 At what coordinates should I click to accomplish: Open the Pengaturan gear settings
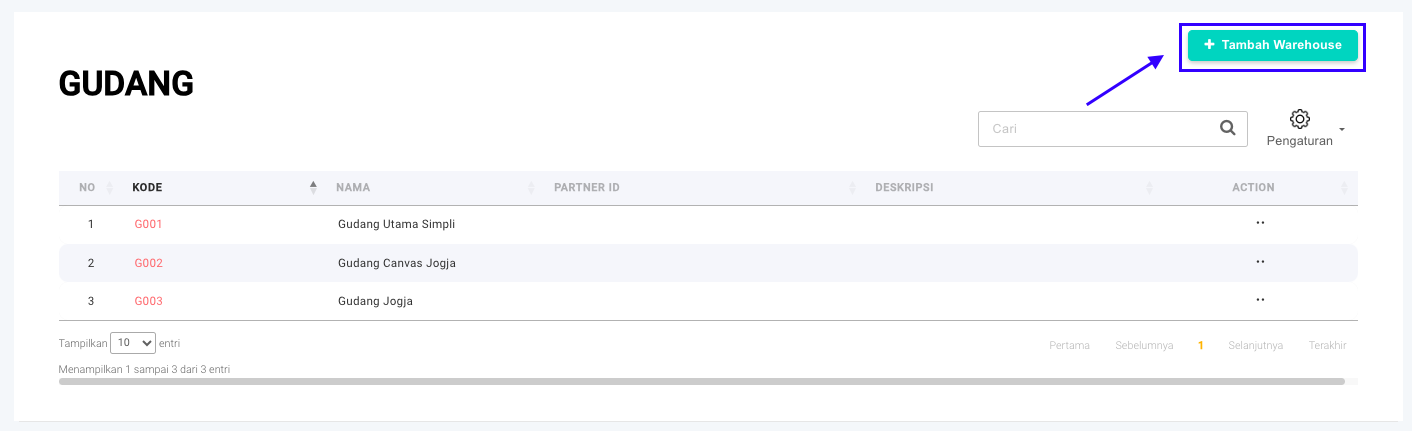point(1299,119)
